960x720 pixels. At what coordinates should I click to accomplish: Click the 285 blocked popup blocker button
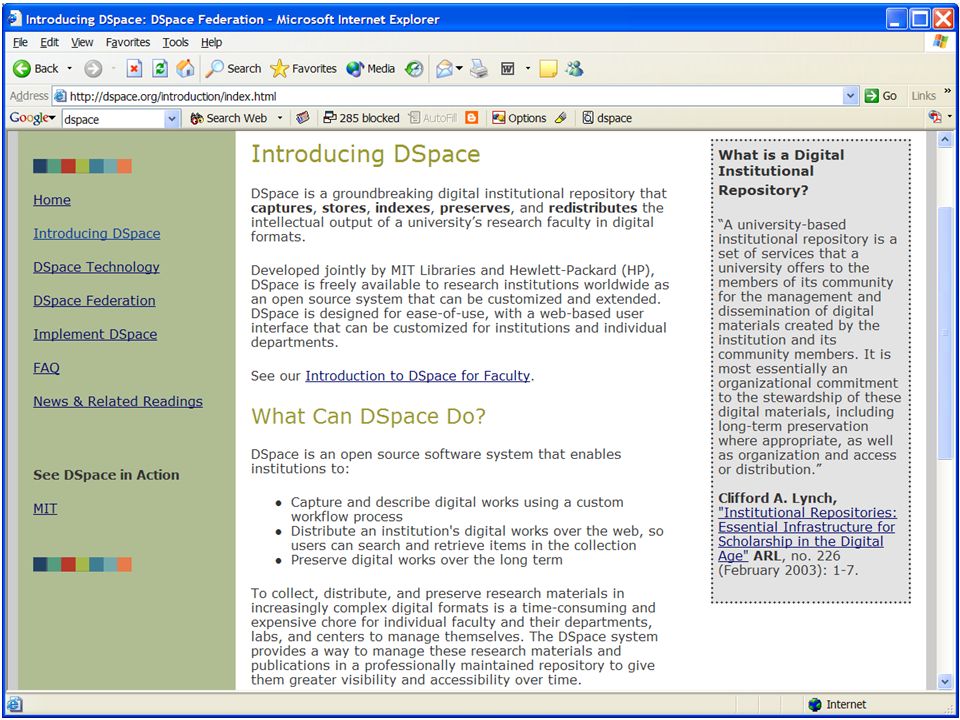[x=361, y=118]
